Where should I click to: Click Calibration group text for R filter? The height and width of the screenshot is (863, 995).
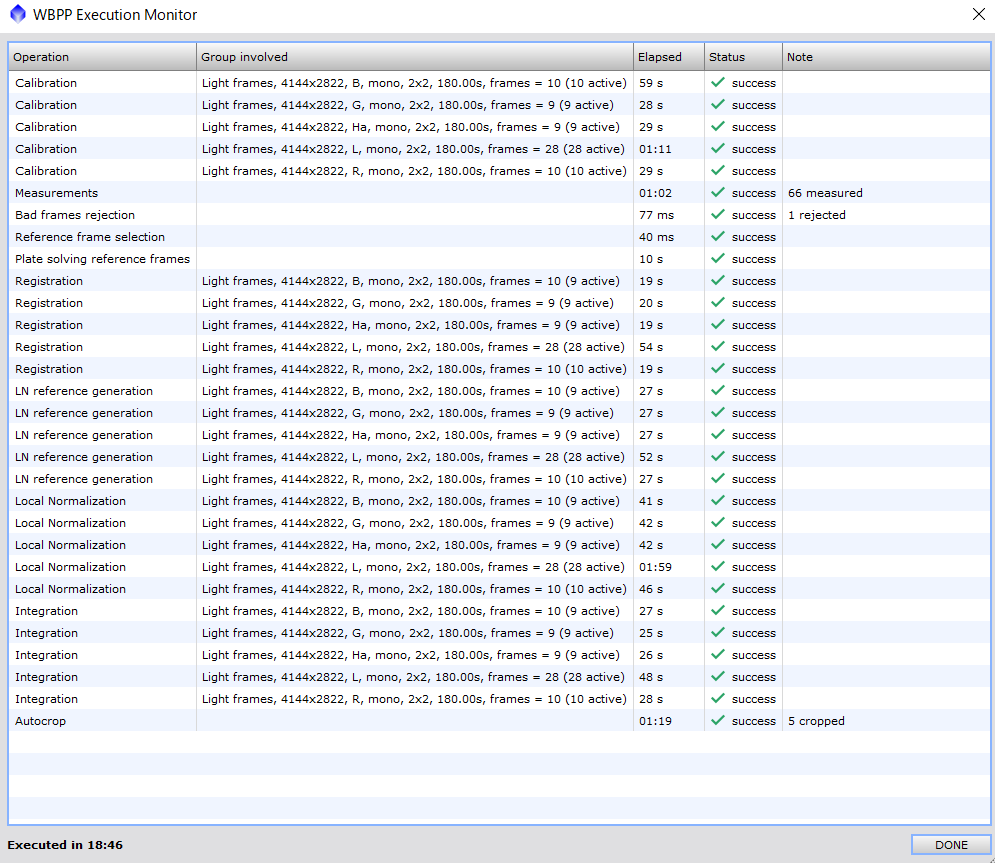[x=414, y=171]
